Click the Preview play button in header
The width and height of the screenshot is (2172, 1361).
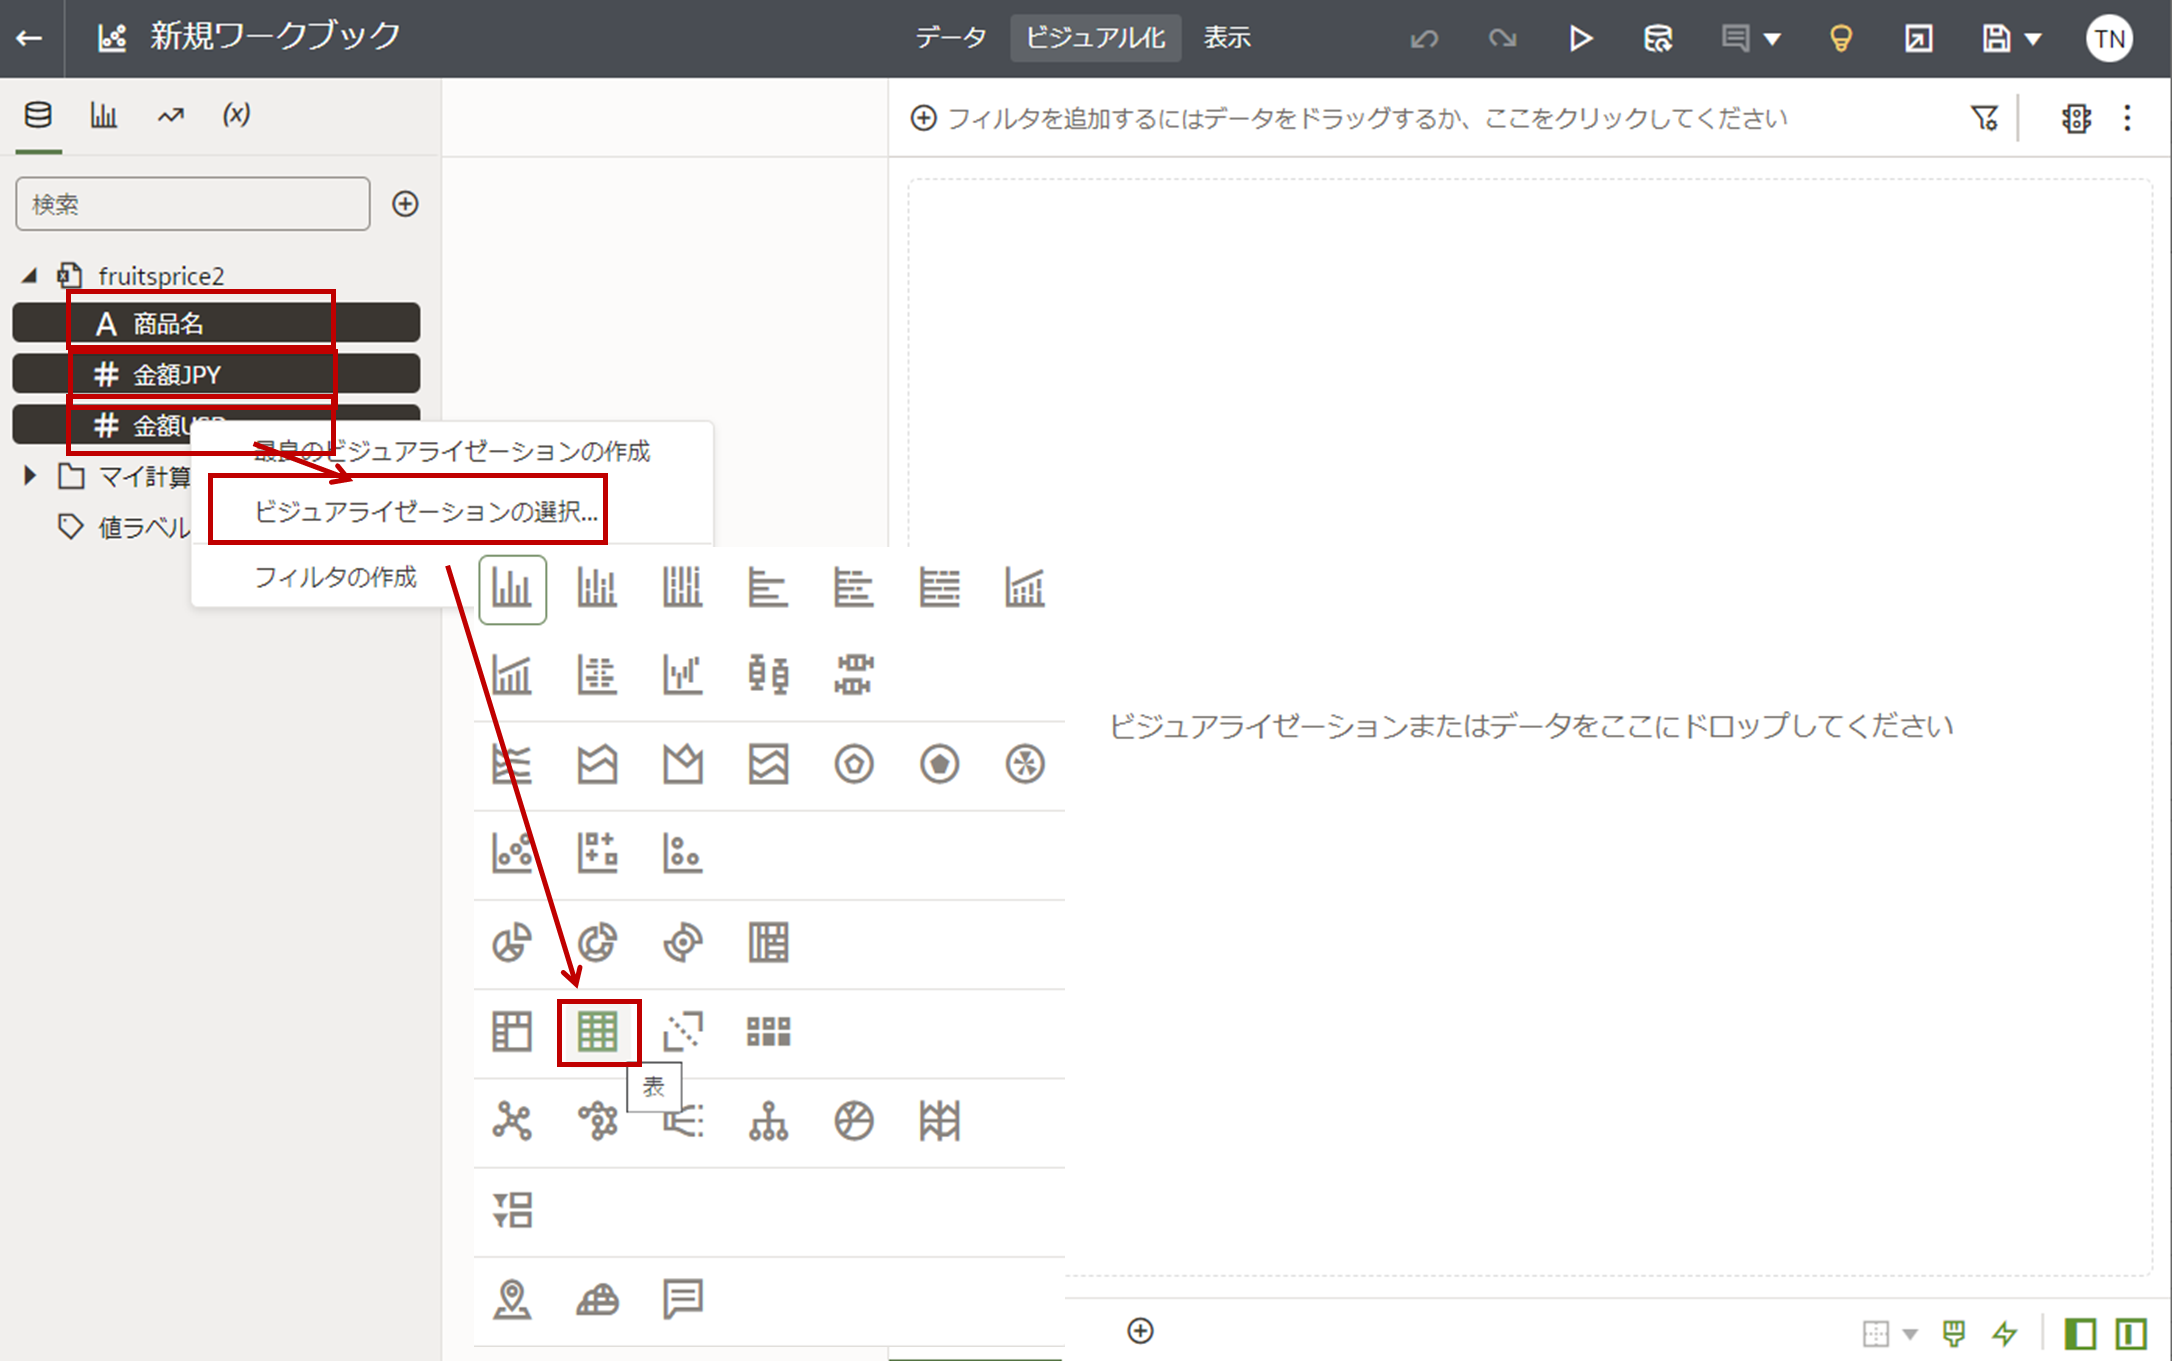(x=1580, y=38)
